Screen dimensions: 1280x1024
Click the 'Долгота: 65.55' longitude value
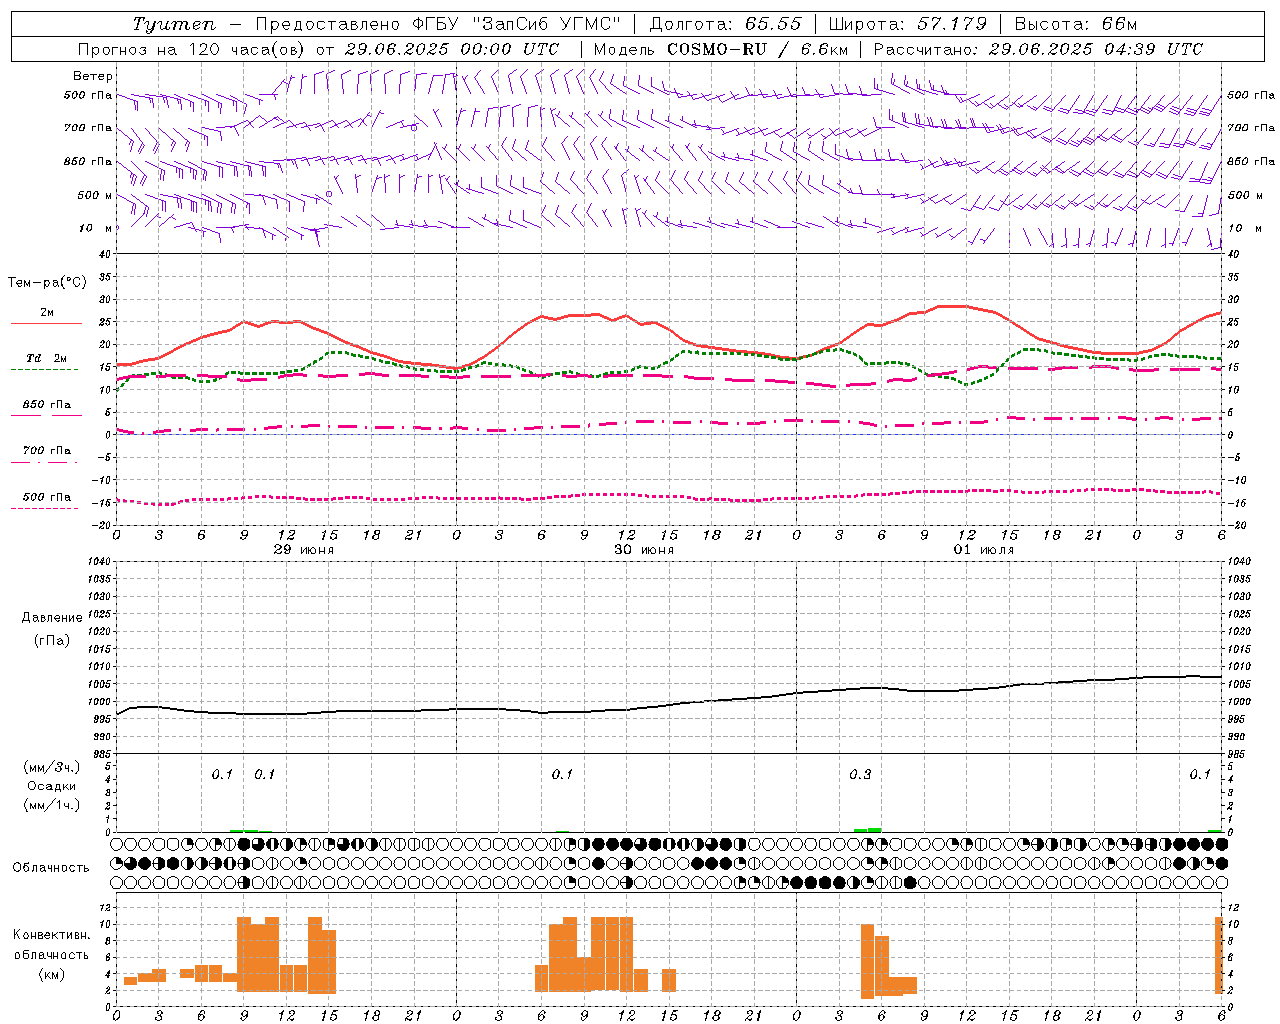[x=725, y=24]
